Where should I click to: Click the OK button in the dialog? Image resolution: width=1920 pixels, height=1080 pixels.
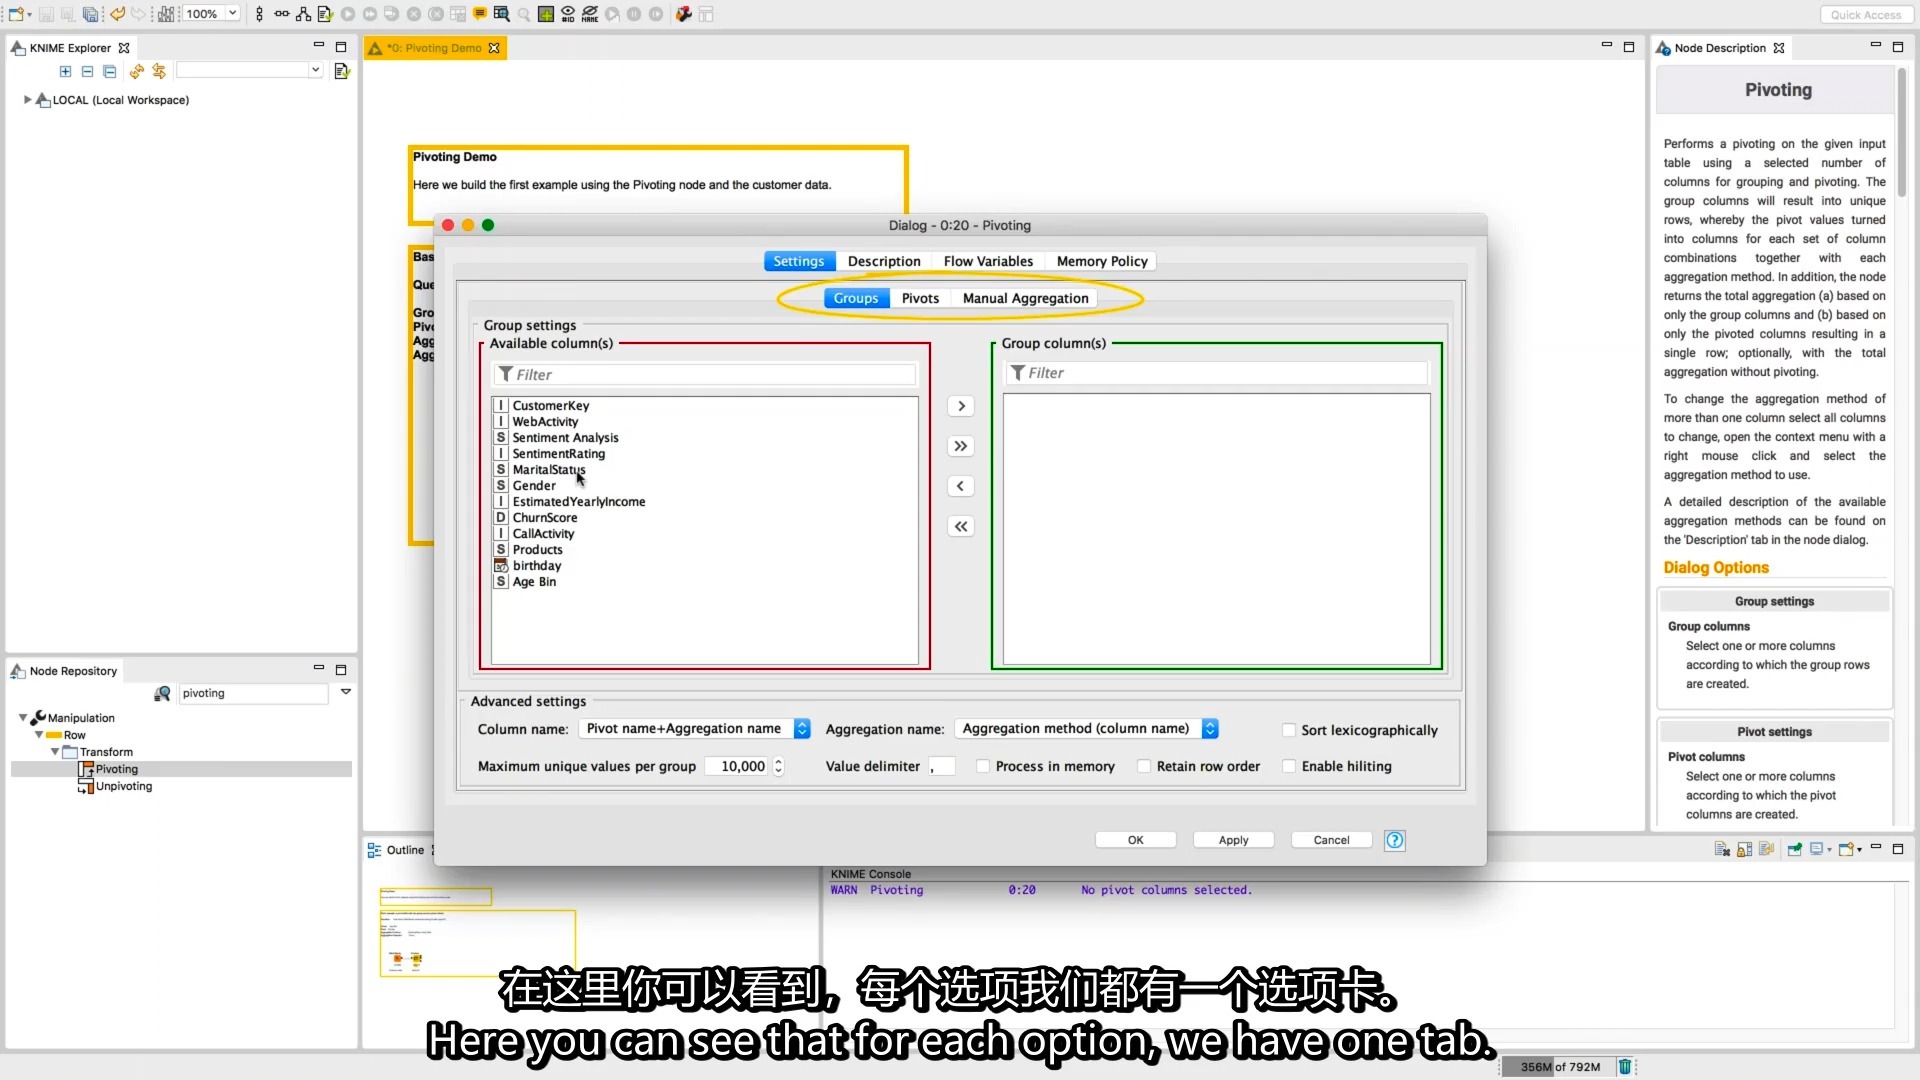[x=1136, y=840]
